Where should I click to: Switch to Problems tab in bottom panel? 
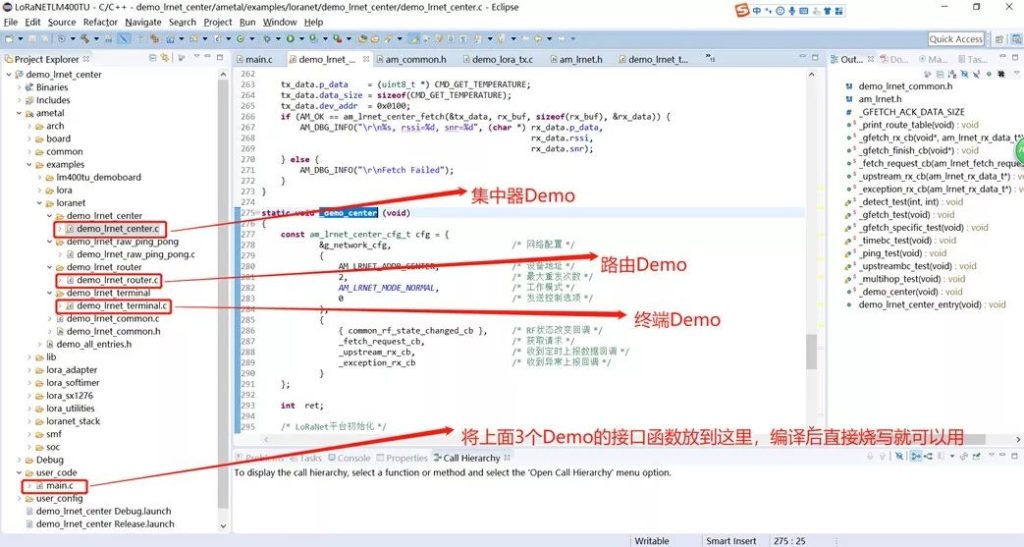(x=260, y=458)
